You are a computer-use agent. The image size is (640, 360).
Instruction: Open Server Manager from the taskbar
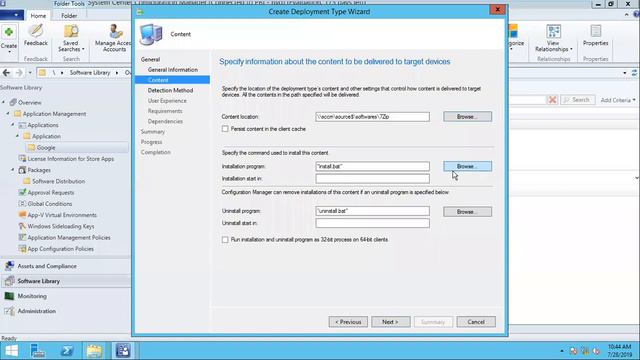(x=38, y=351)
